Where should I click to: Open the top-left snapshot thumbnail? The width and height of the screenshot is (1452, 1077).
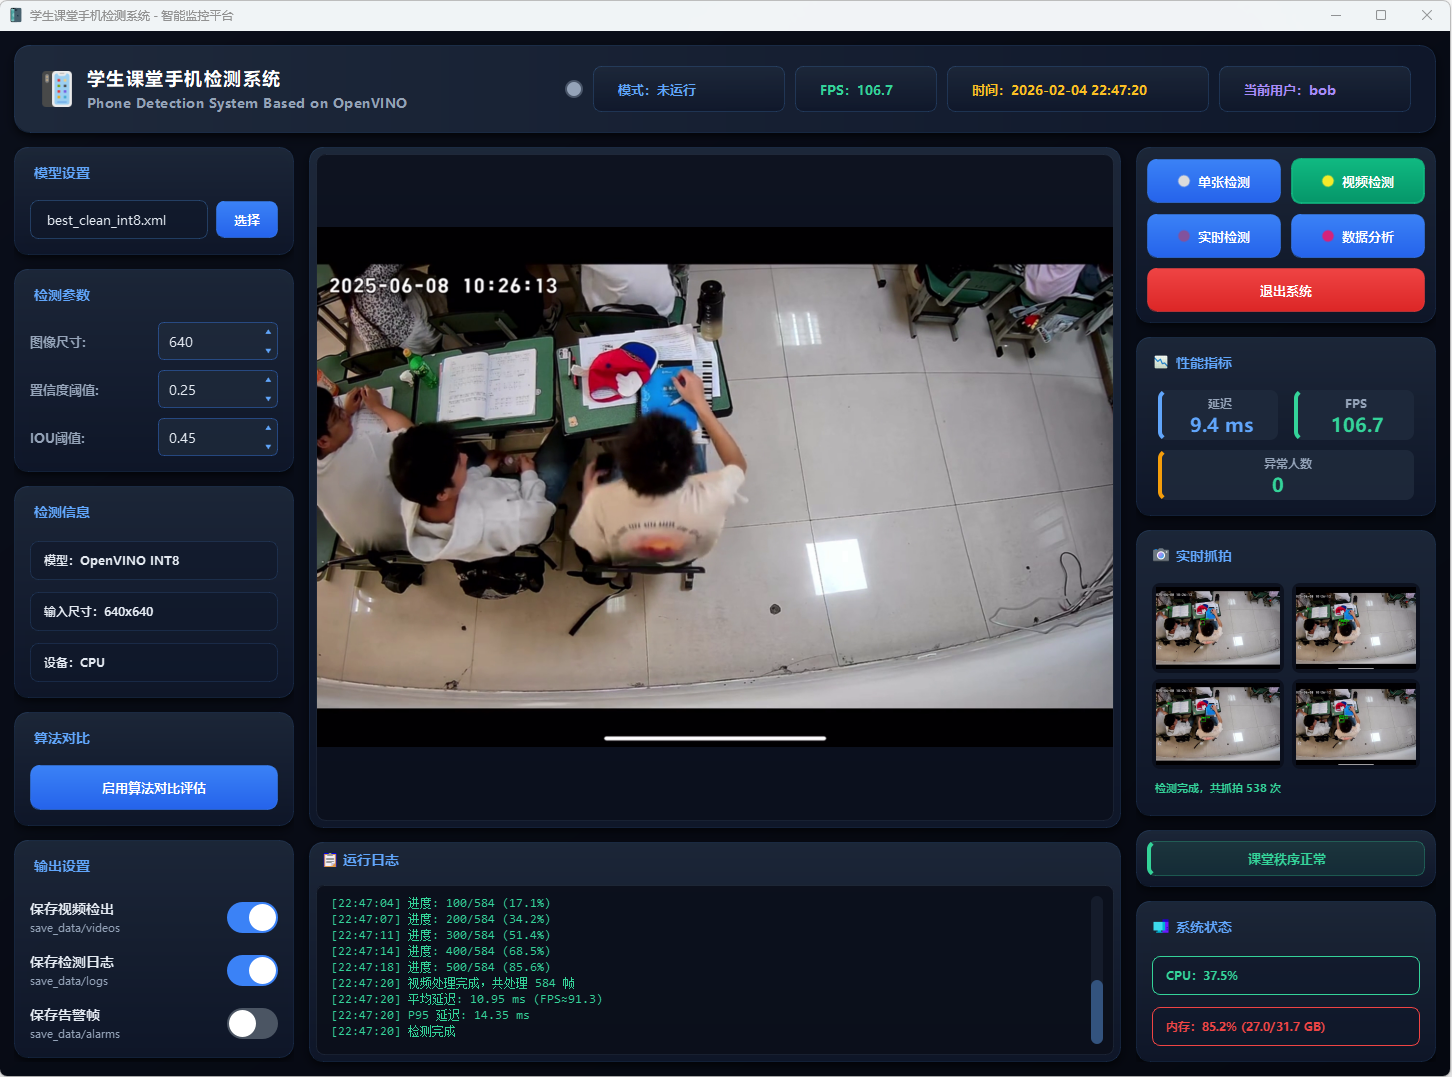pos(1217,627)
